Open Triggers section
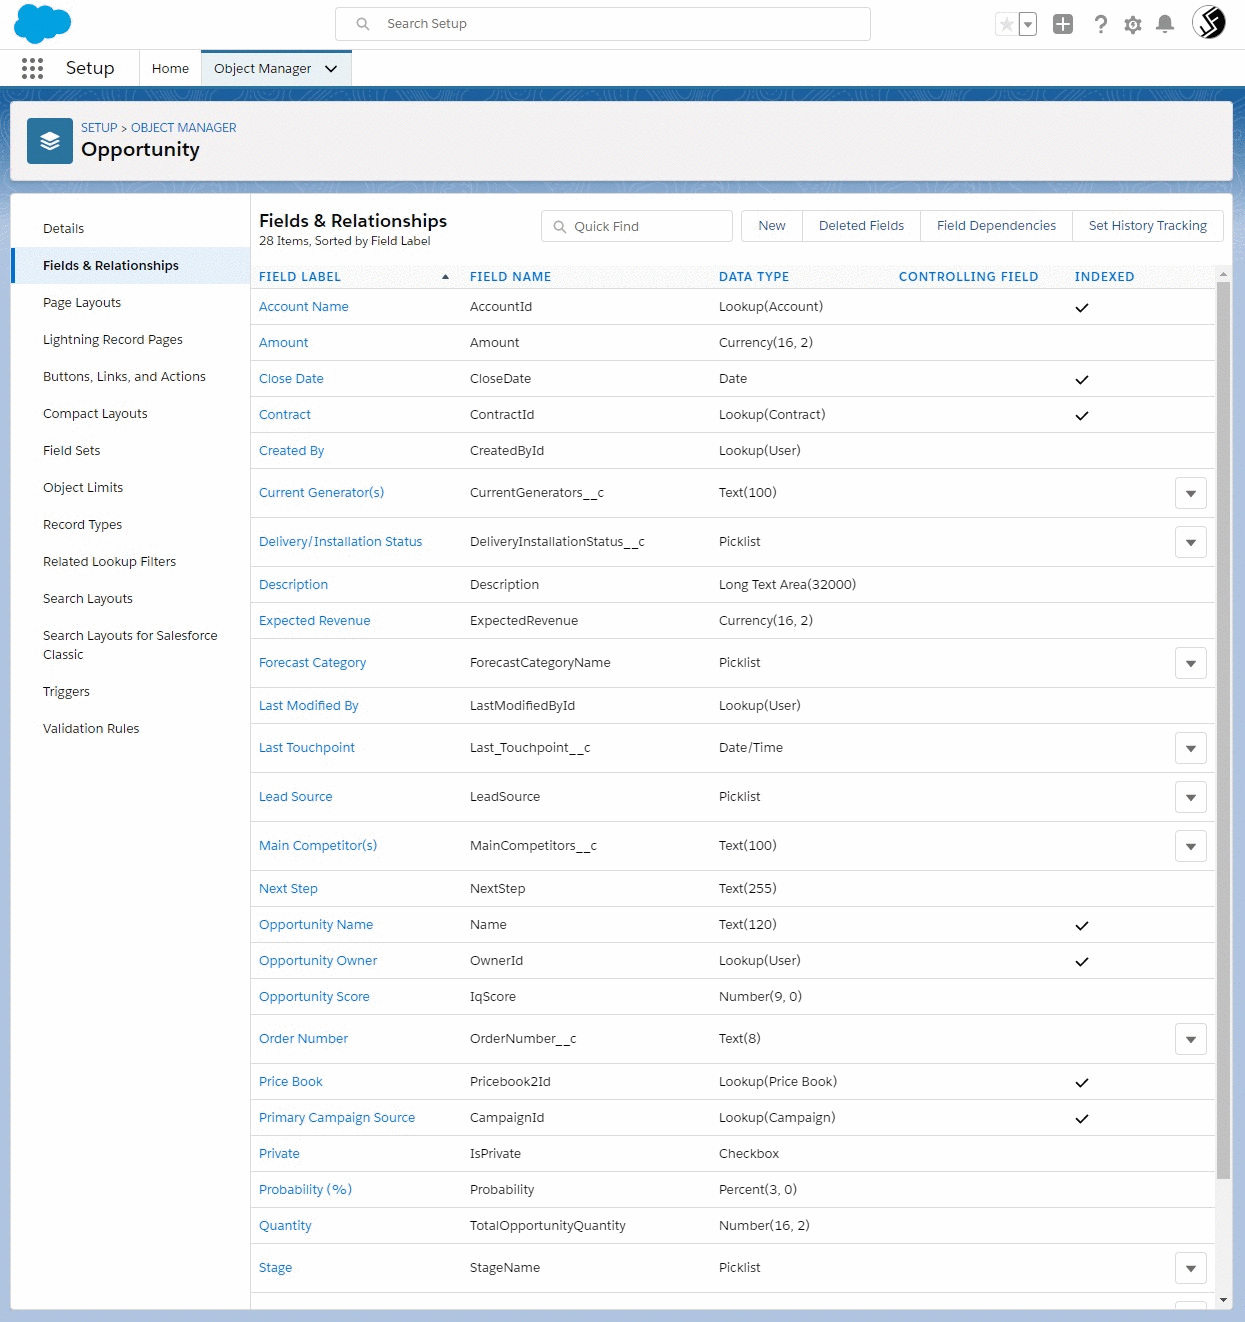1245x1322 pixels. pos(66,692)
